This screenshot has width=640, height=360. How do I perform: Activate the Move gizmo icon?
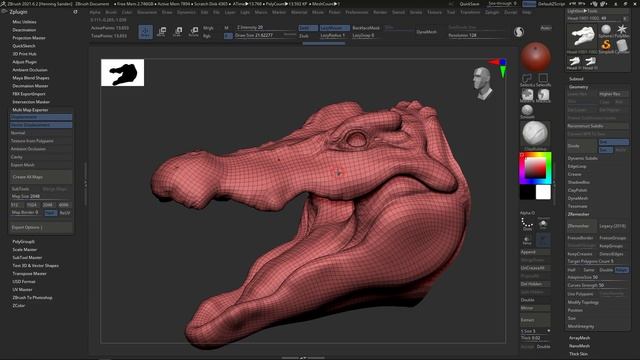(162, 31)
